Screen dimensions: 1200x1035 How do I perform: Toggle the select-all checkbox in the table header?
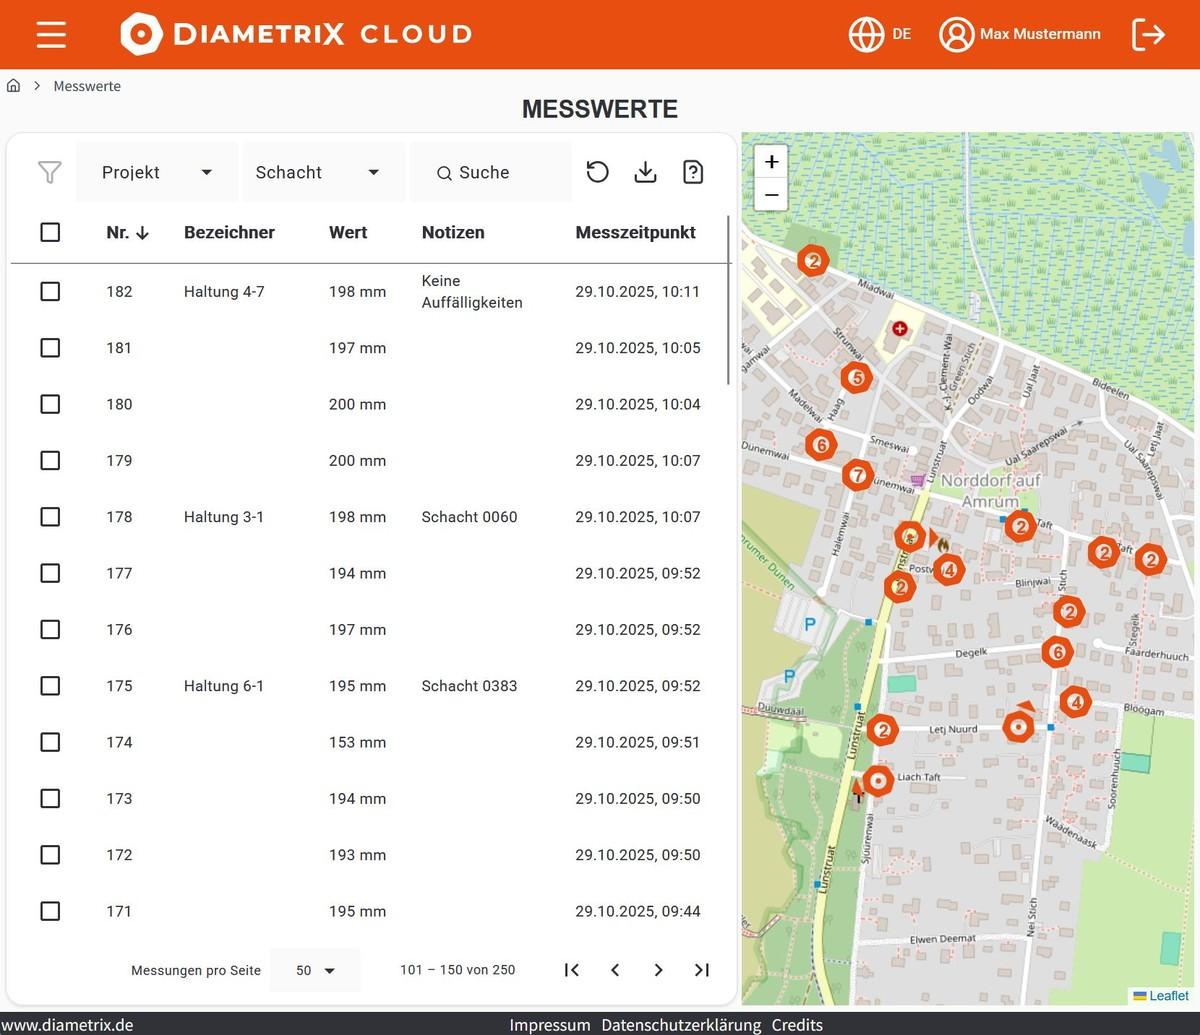(x=50, y=232)
